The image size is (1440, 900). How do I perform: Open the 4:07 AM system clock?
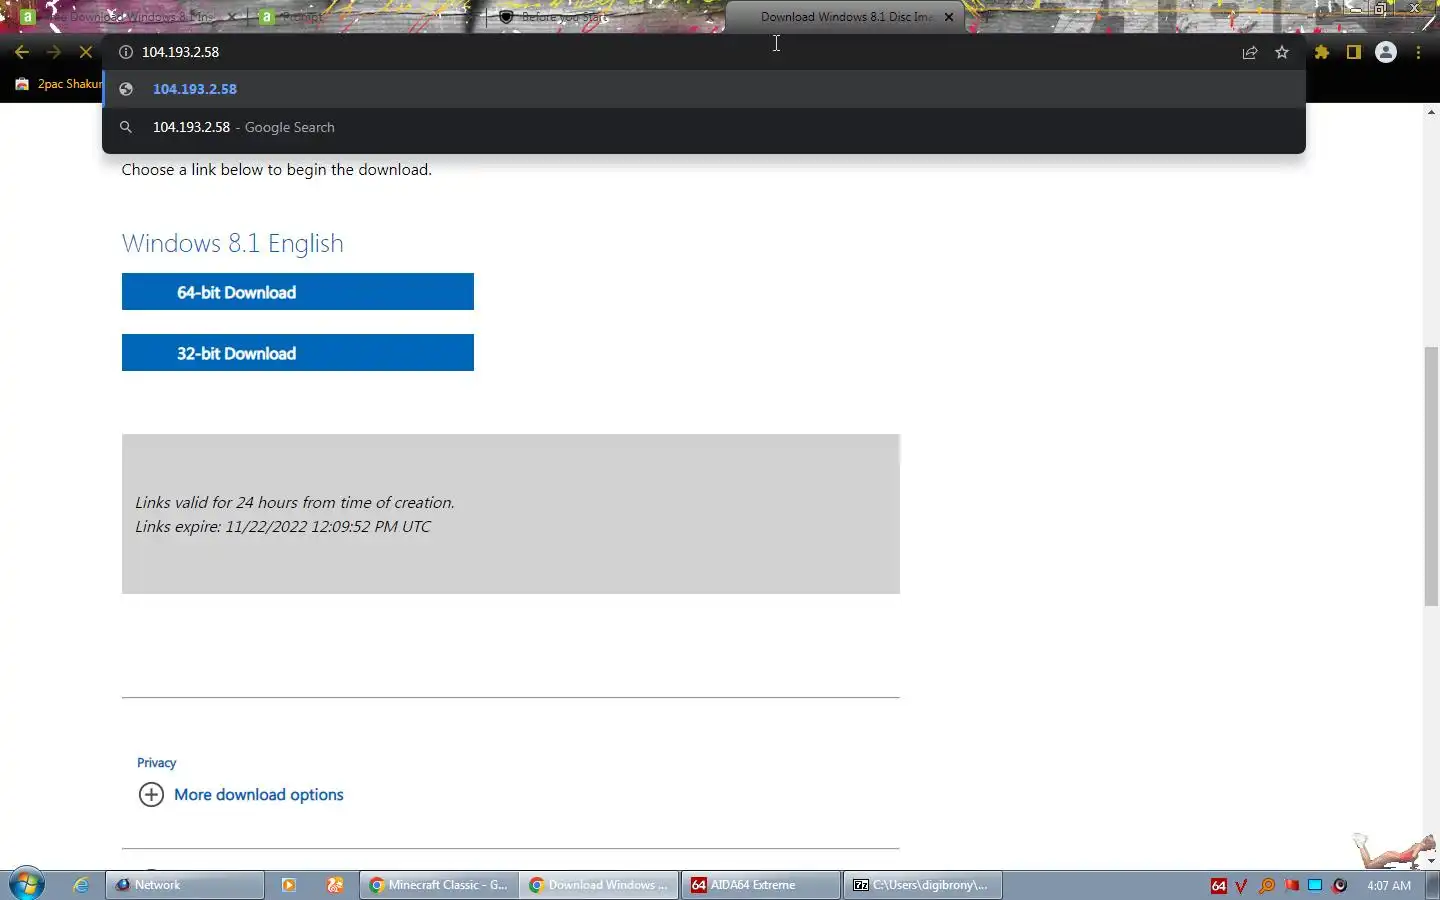(1389, 886)
